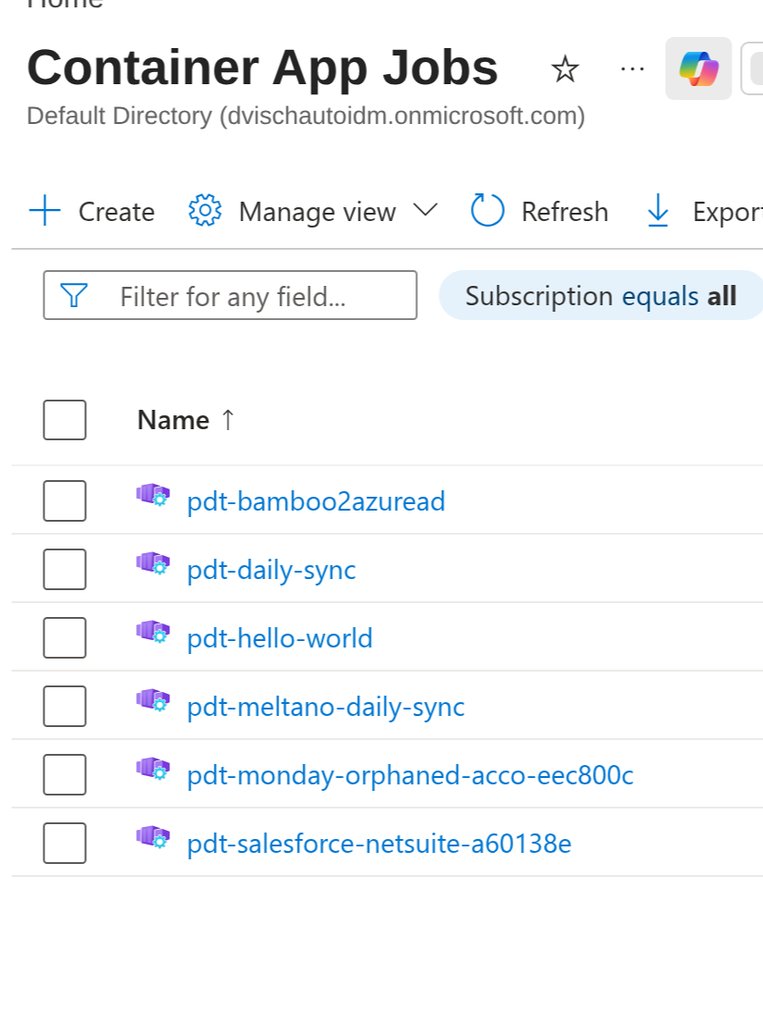Click job icon beside pdt-monday-orphaned-acco-eec800c

[153, 769]
